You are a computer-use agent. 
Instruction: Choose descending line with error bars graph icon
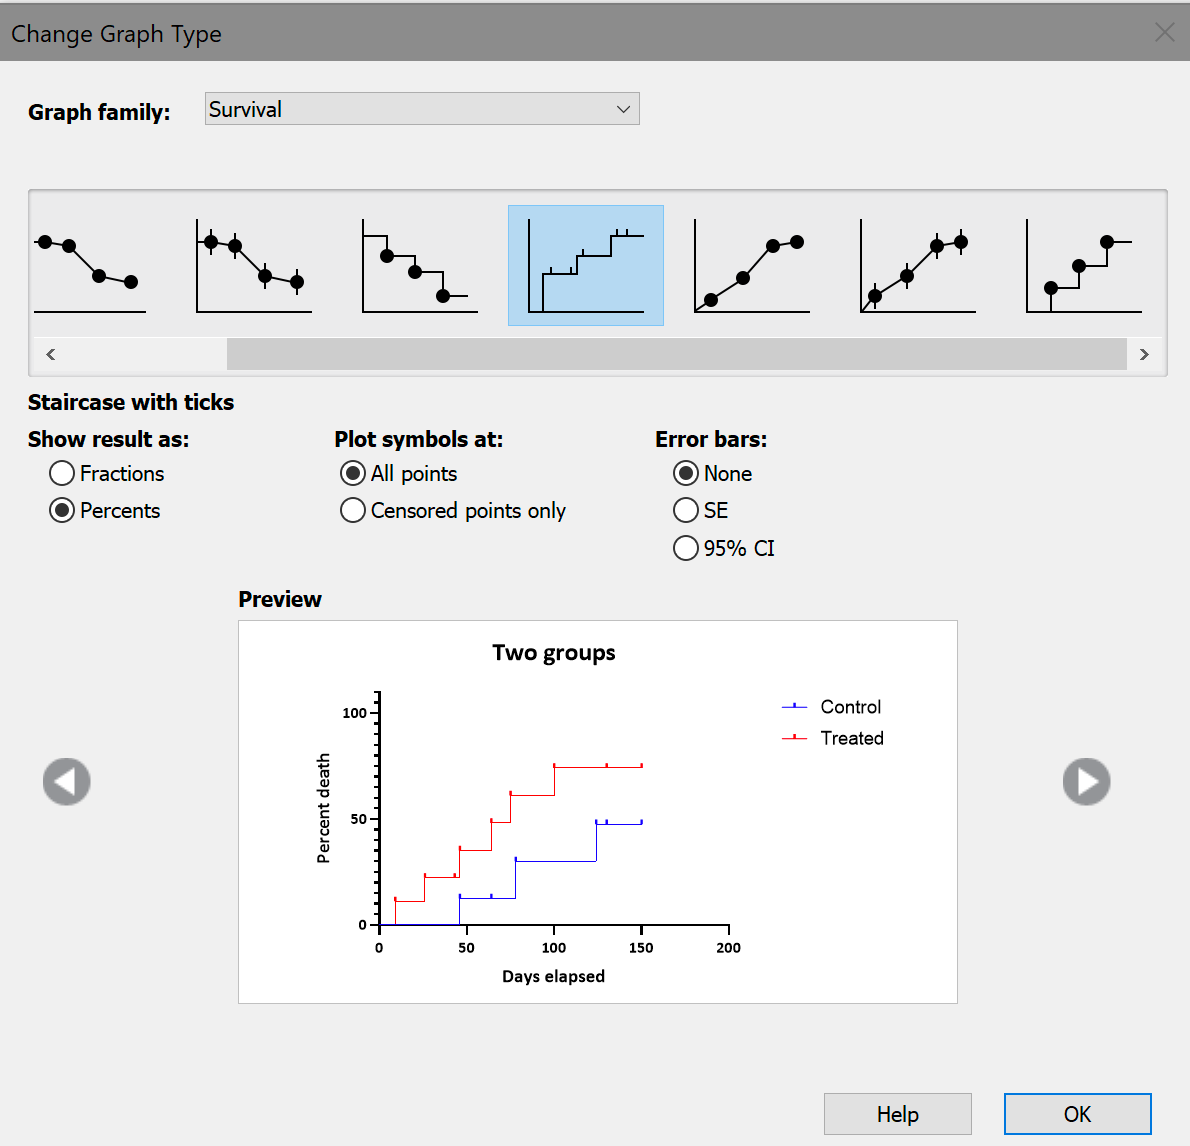[x=254, y=266]
